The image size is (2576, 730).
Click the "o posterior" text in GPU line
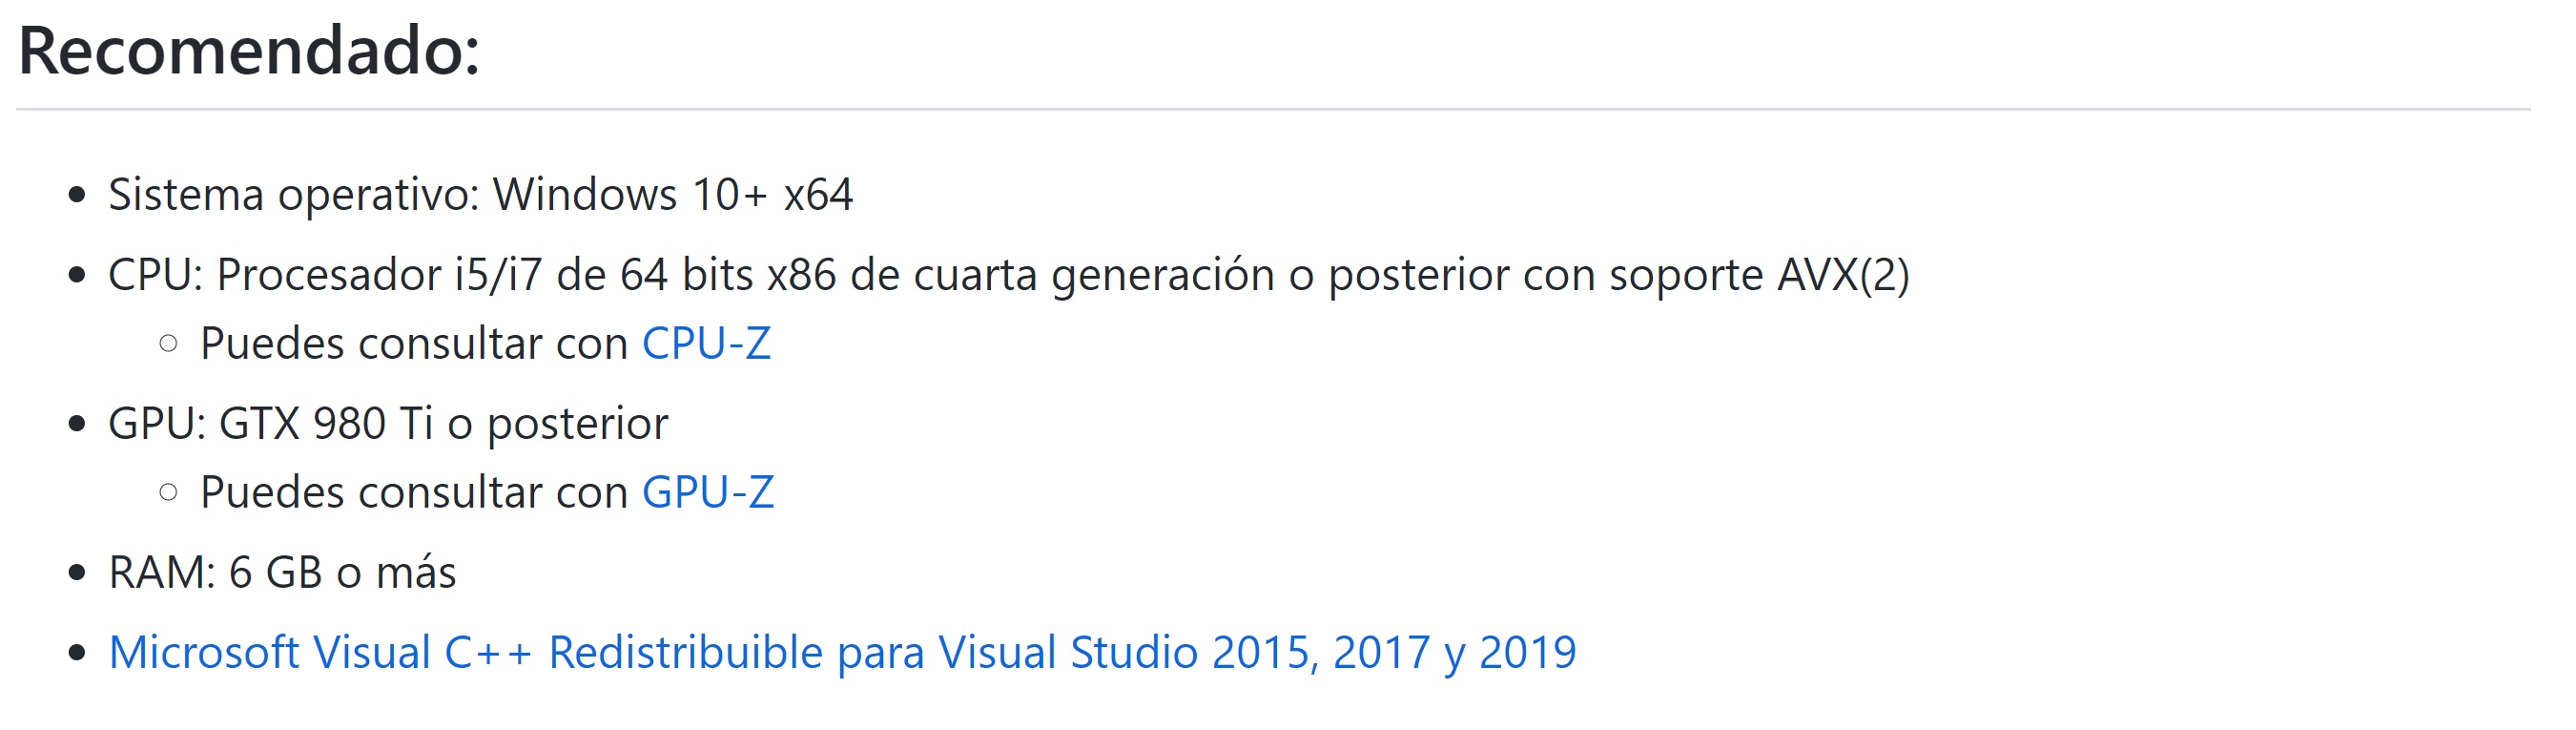pos(558,424)
